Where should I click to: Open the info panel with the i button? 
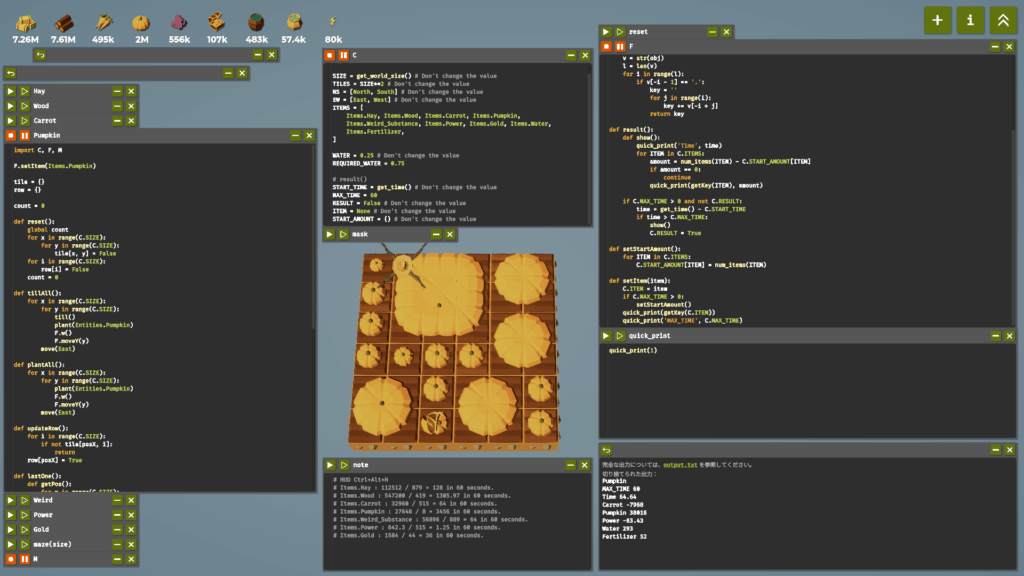coord(969,20)
